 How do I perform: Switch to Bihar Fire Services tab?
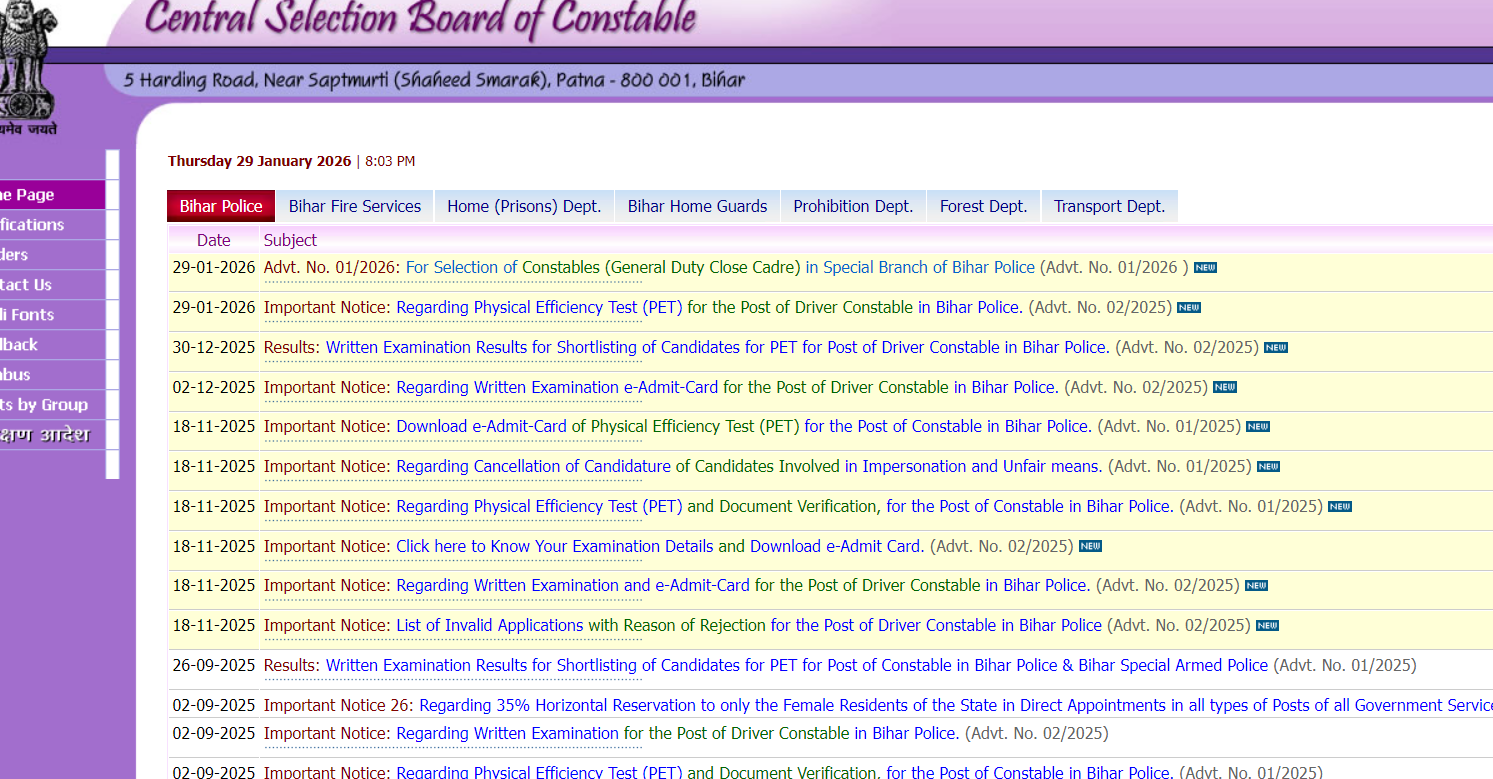point(354,206)
